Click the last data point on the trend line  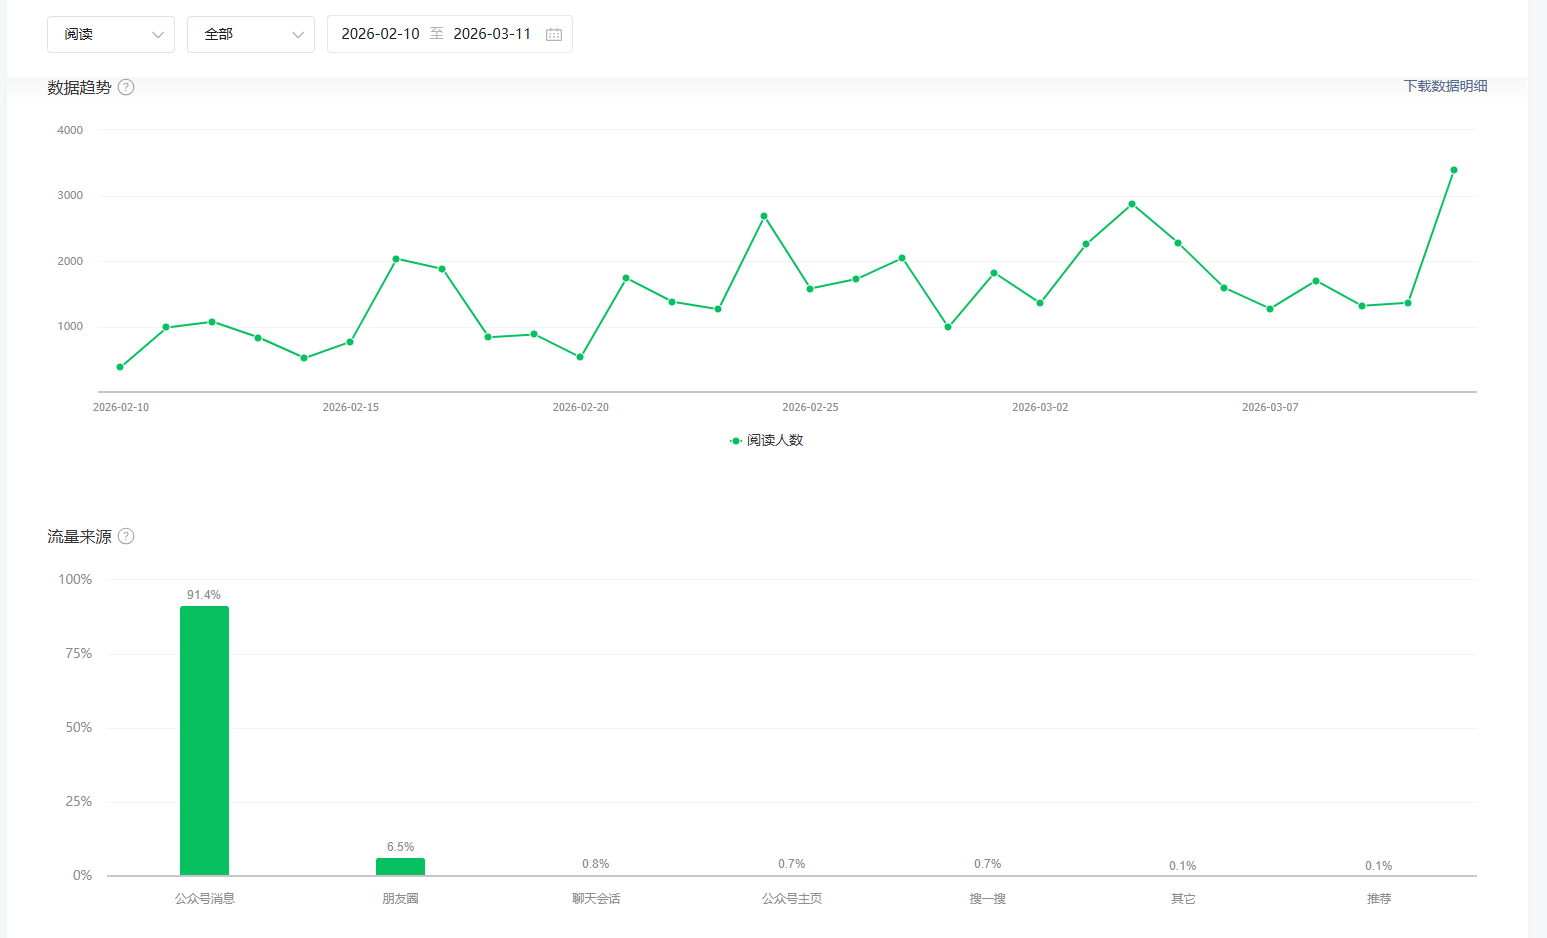pos(1453,170)
